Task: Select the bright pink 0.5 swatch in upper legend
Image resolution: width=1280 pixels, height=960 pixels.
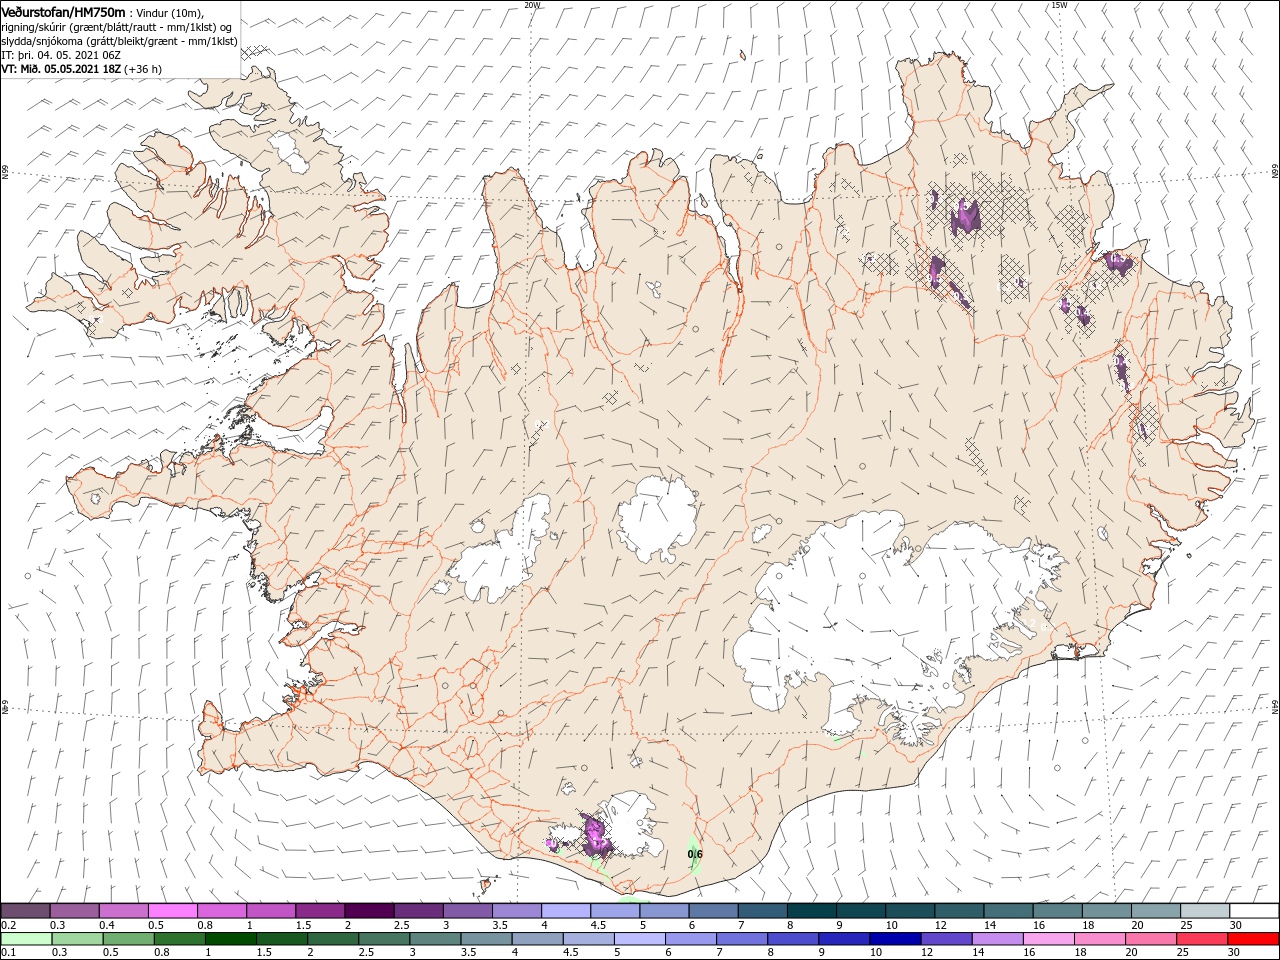Action: 172,911
